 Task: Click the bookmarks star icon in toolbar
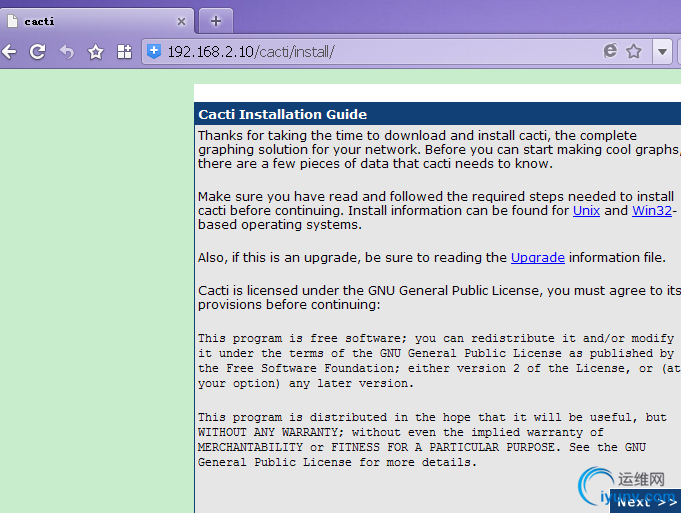point(96,52)
